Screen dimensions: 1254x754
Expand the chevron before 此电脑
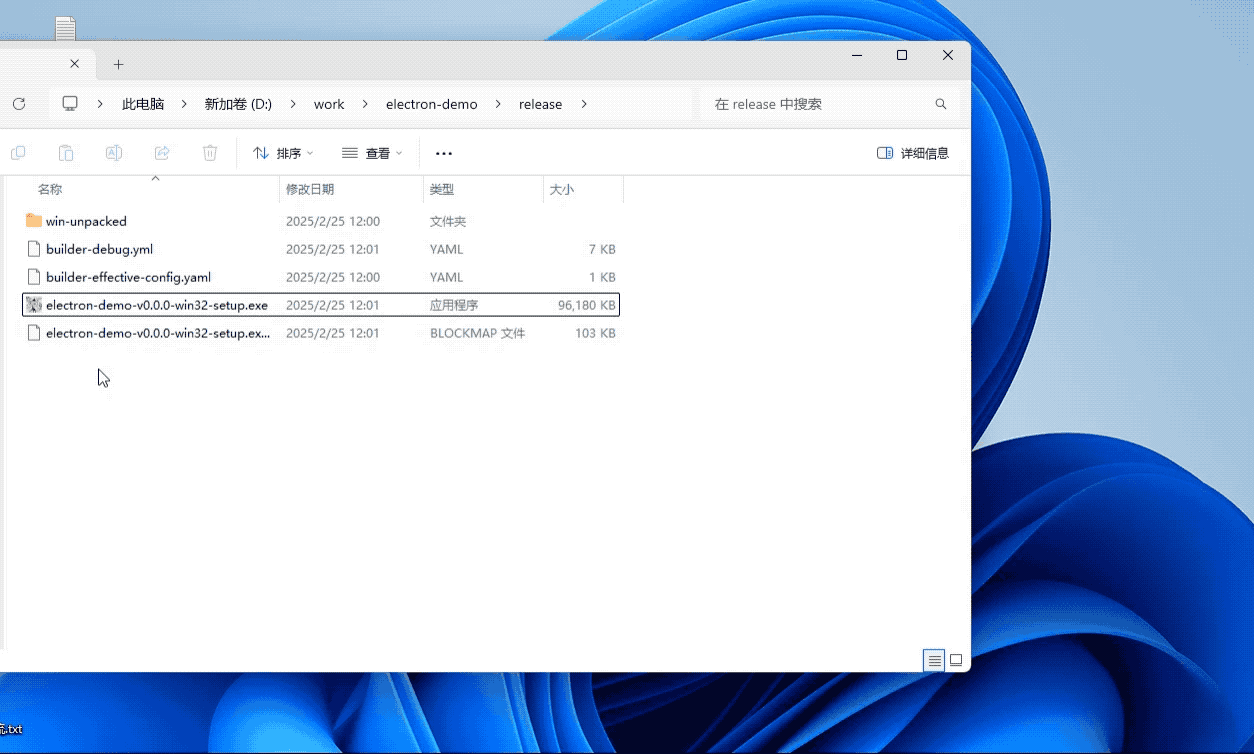point(100,104)
